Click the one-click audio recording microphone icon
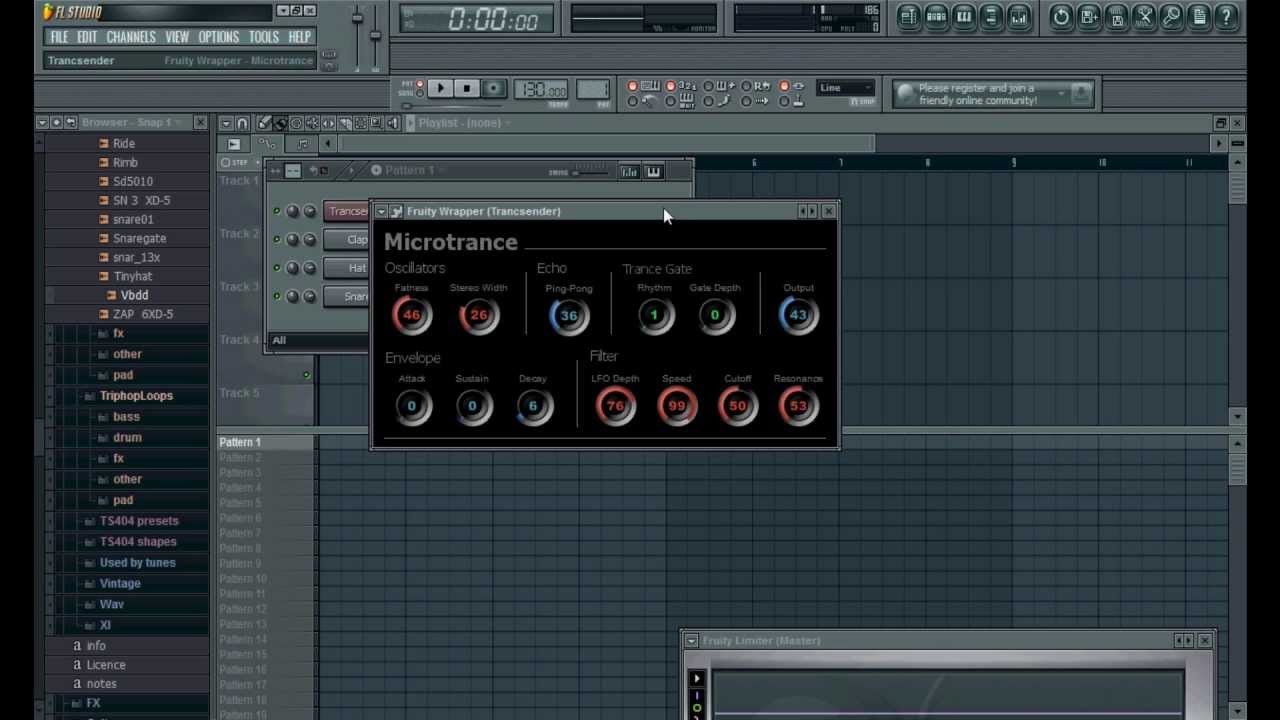Image resolution: width=1280 pixels, height=720 pixels. pyautogui.click(x=1171, y=16)
